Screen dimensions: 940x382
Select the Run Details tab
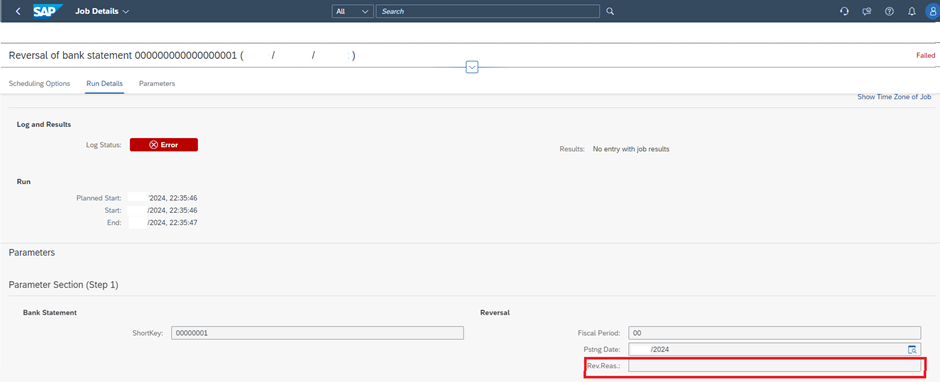click(x=104, y=83)
